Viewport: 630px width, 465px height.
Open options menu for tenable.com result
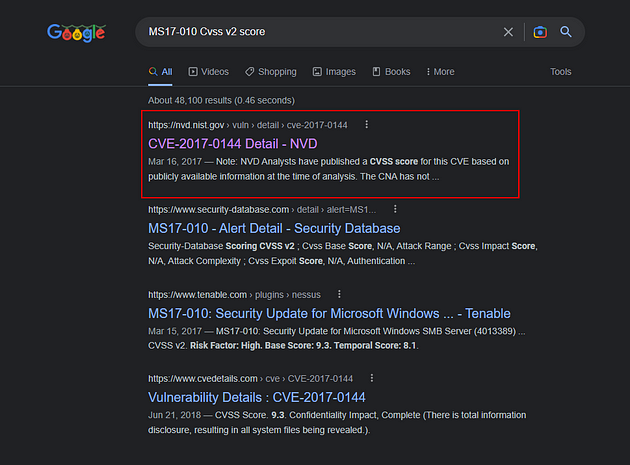tap(339, 294)
